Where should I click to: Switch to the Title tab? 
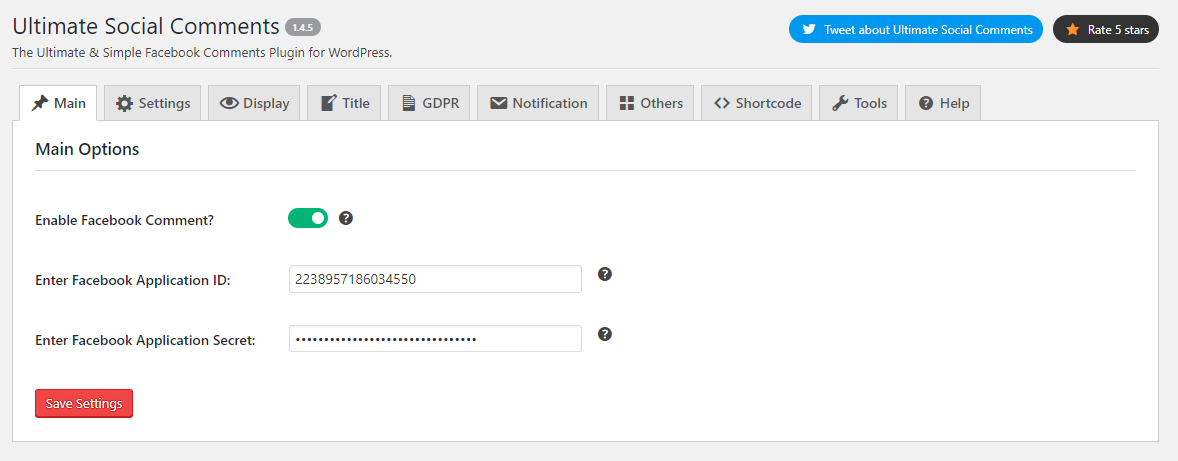pyautogui.click(x=345, y=103)
